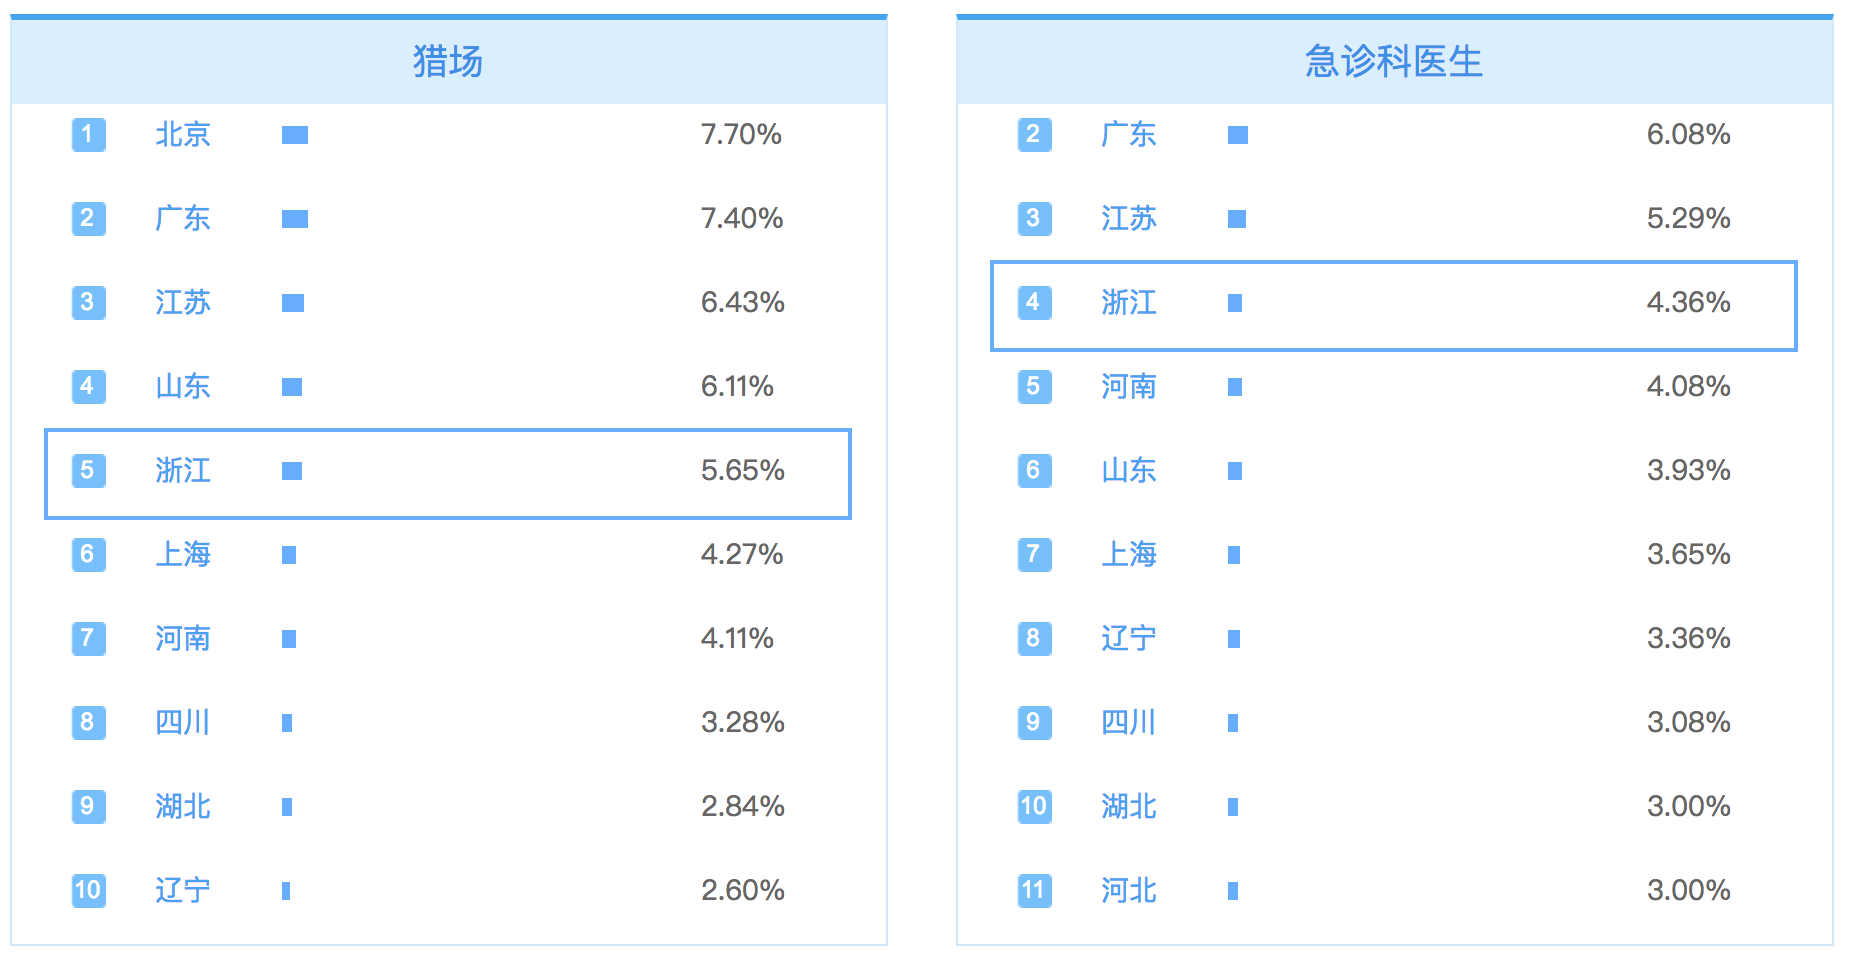The width and height of the screenshot is (1870, 962).
Task: Open 江苏 link in 急诊科医生 list
Action: click(x=1129, y=218)
